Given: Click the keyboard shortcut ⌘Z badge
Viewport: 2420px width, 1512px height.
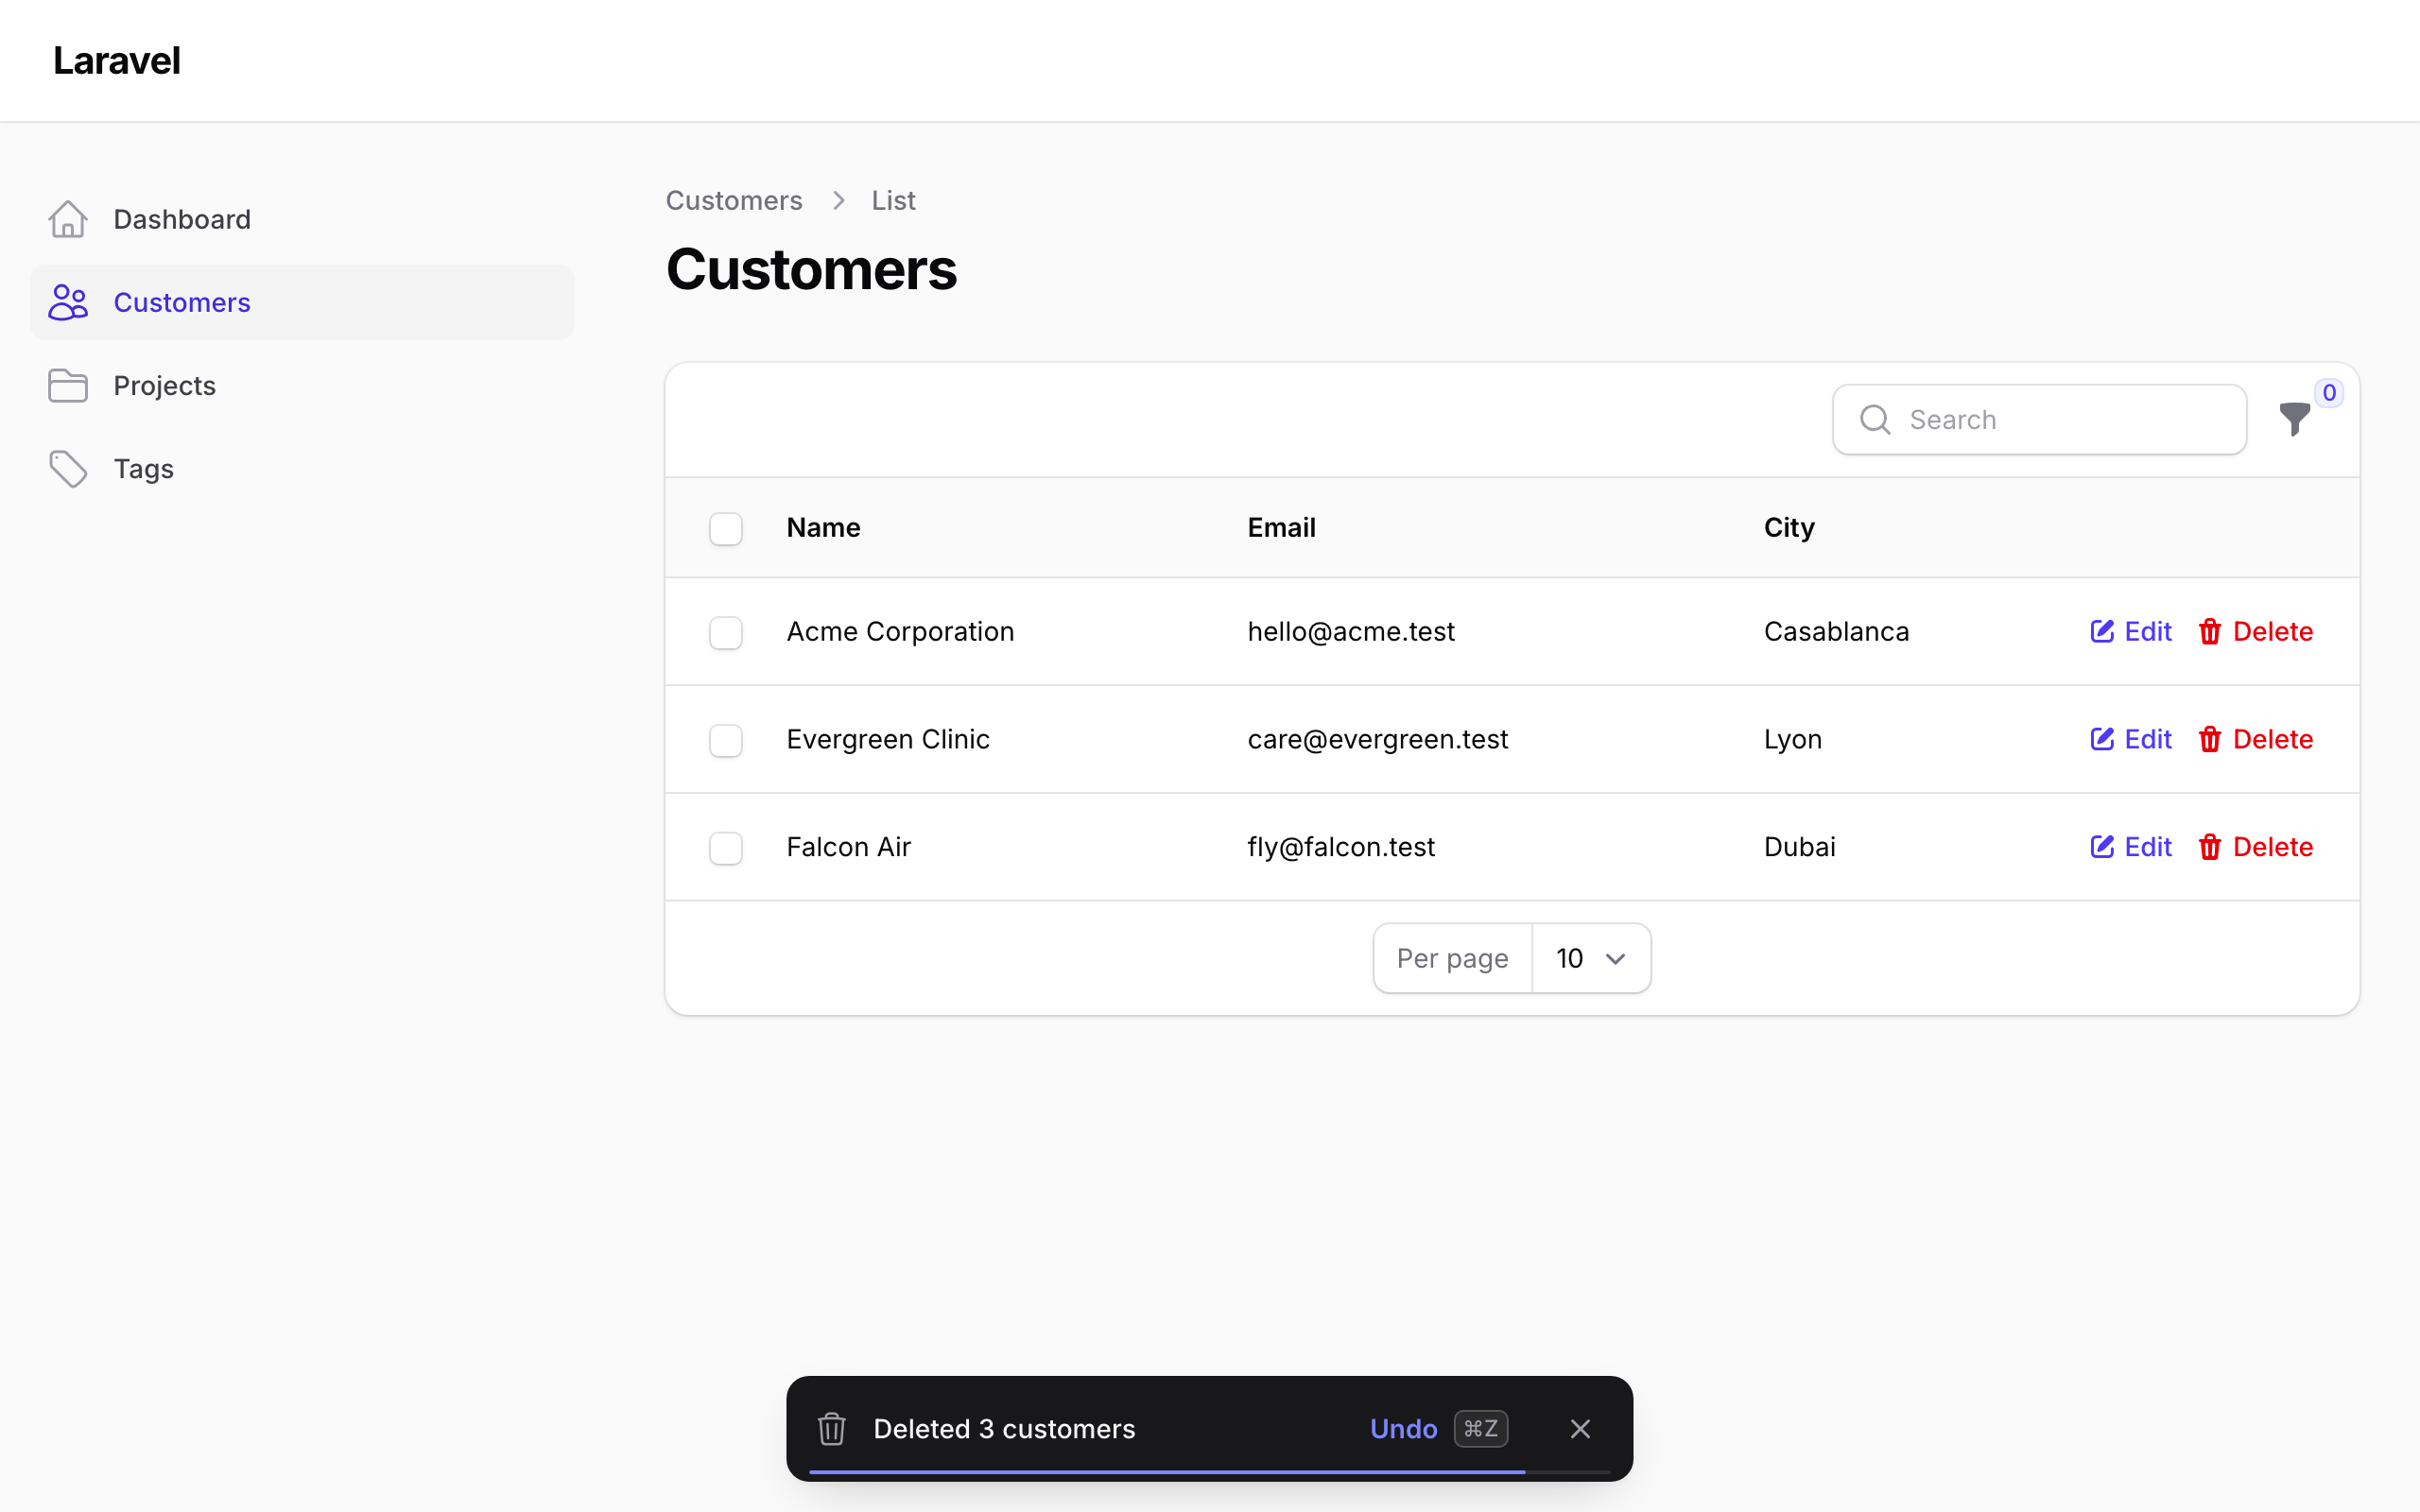Looking at the screenshot, I should click(x=1481, y=1428).
